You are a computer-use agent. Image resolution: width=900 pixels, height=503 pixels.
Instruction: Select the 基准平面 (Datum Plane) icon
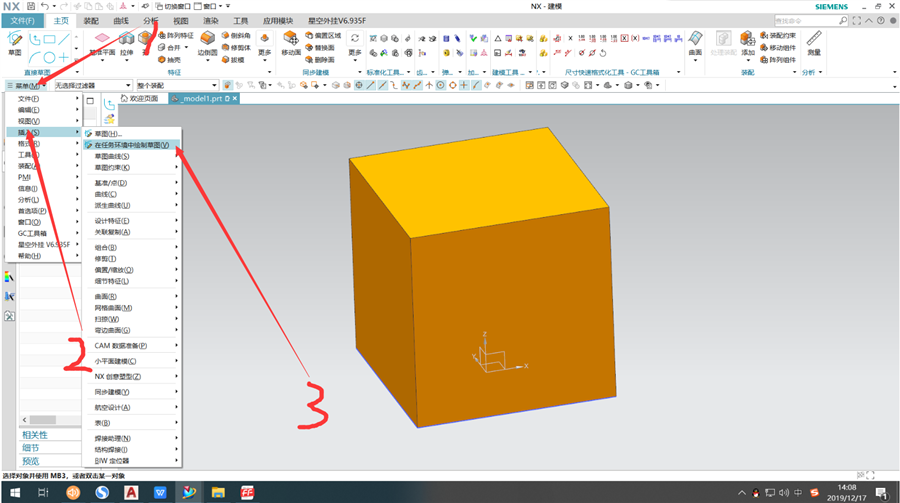point(102,40)
